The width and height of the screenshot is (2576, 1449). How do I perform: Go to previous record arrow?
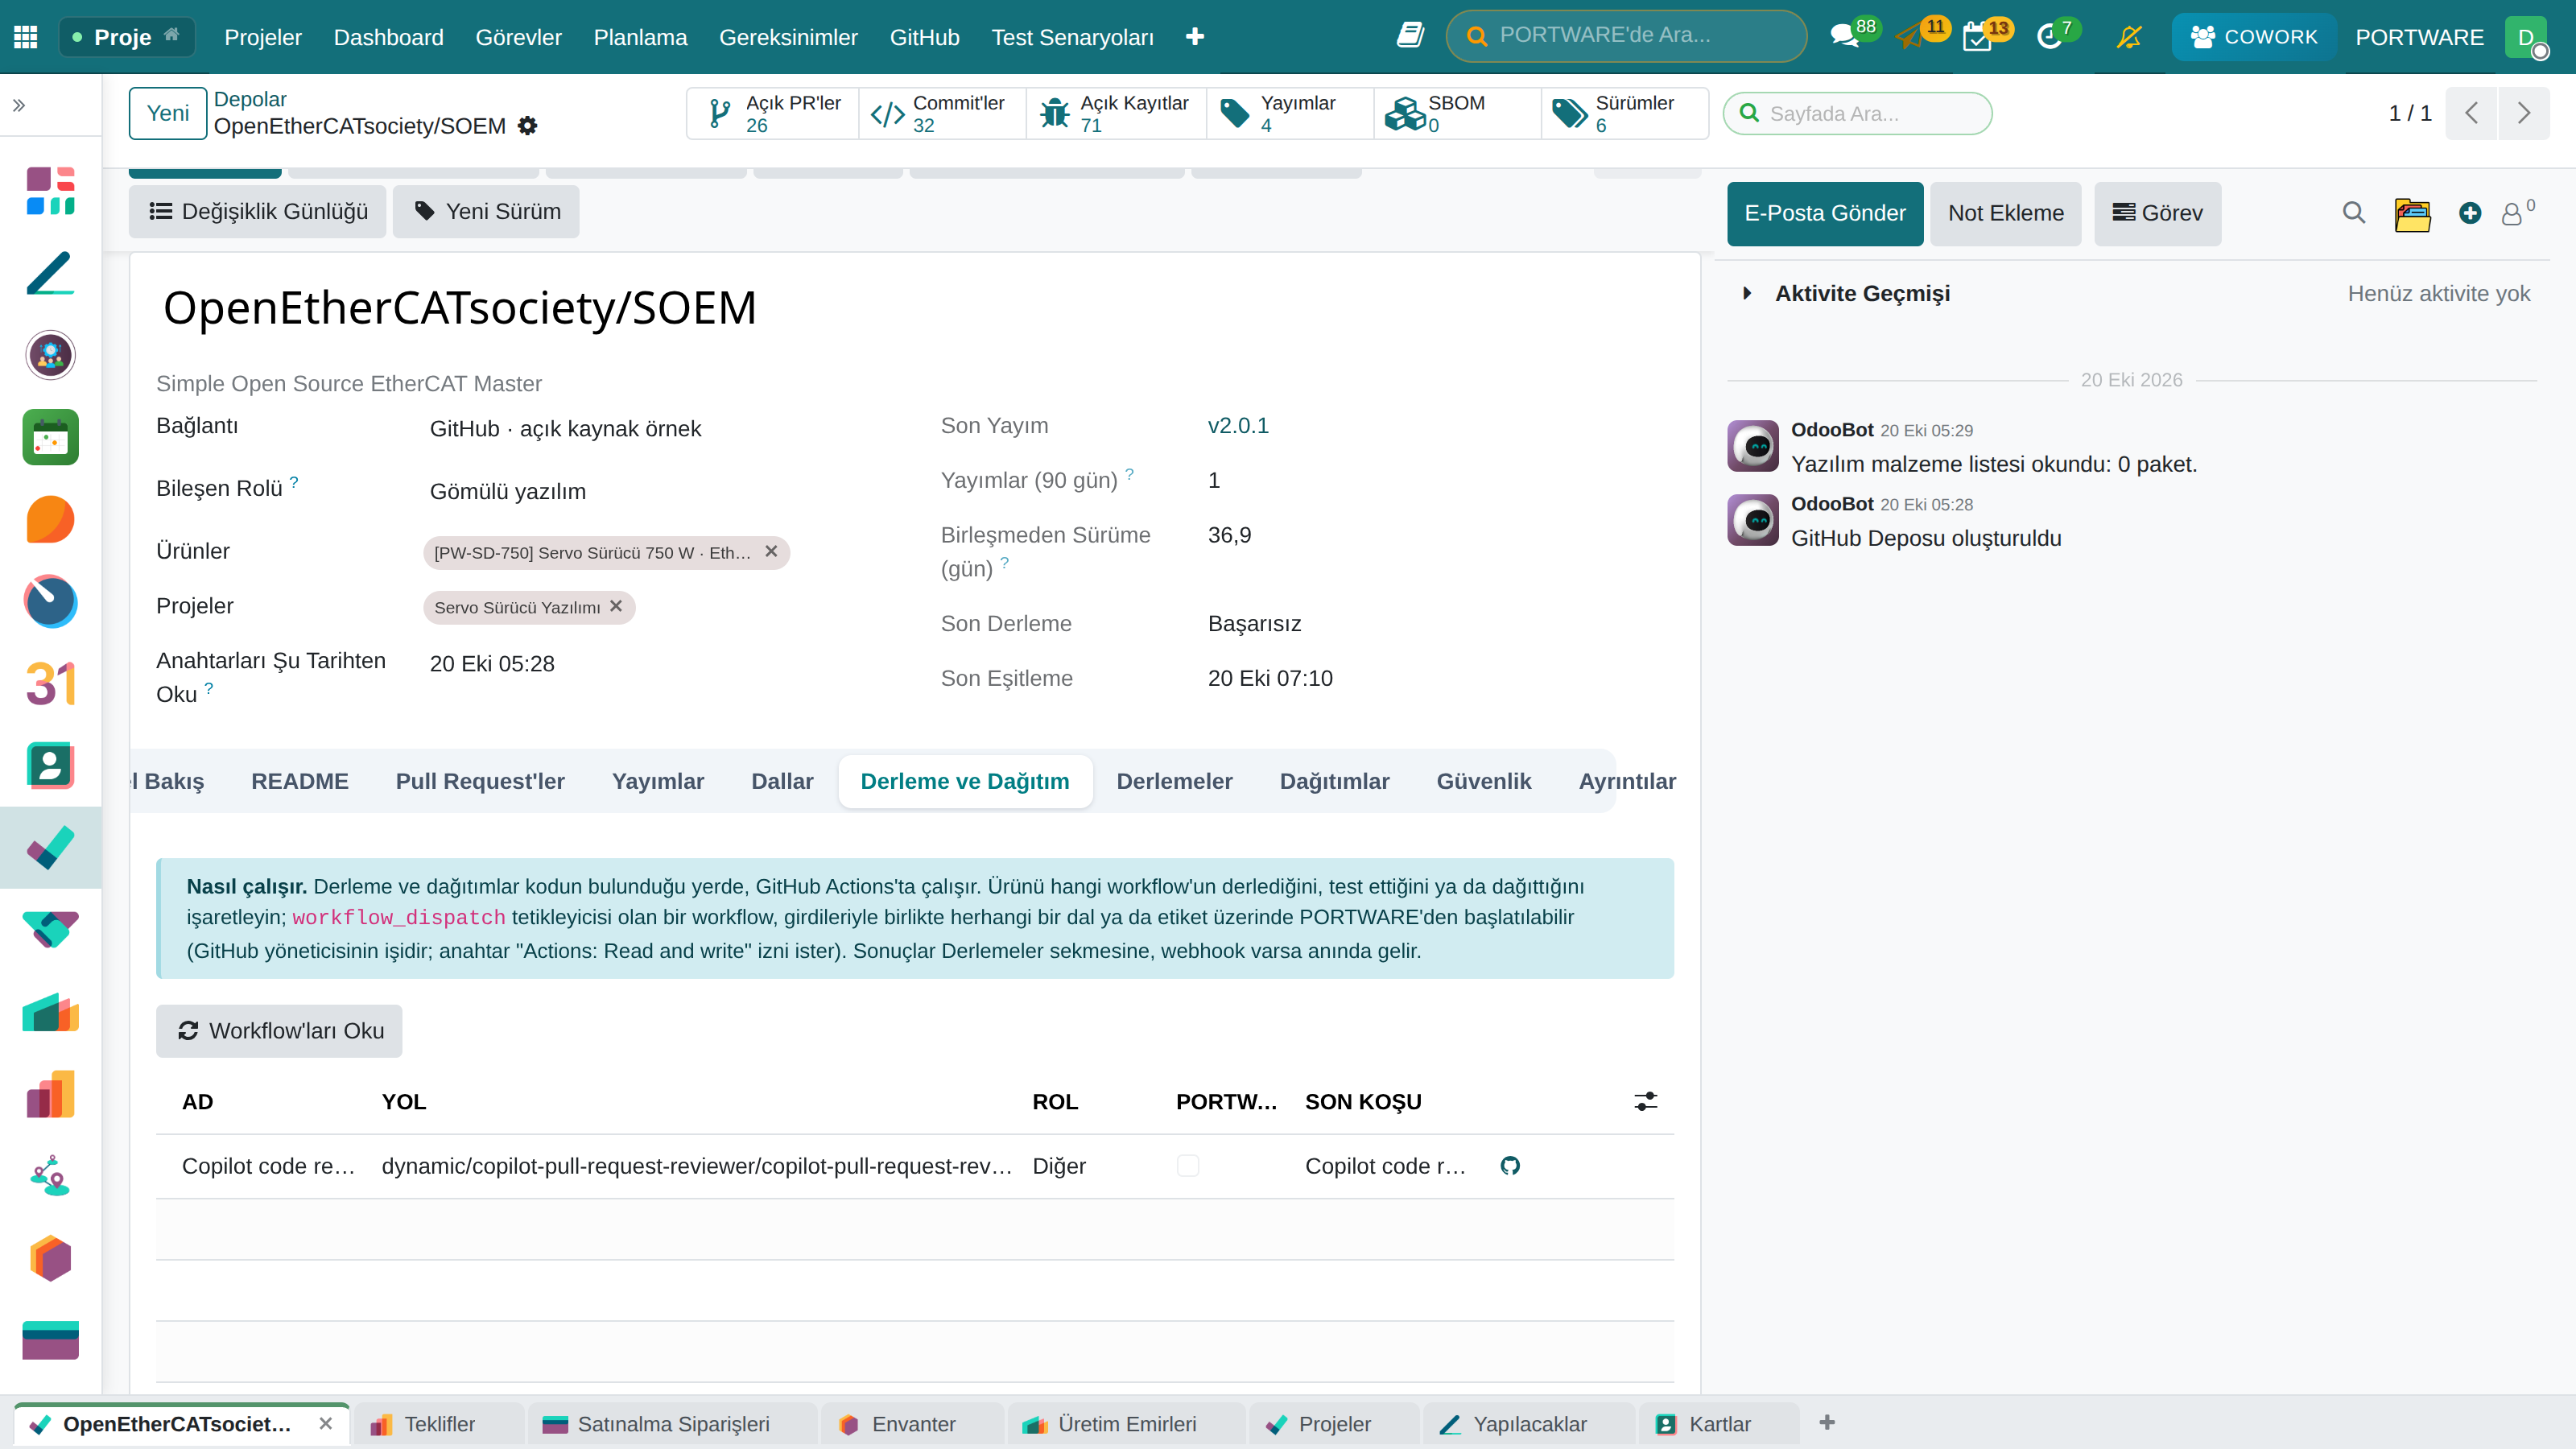click(x=2472, y=113)
